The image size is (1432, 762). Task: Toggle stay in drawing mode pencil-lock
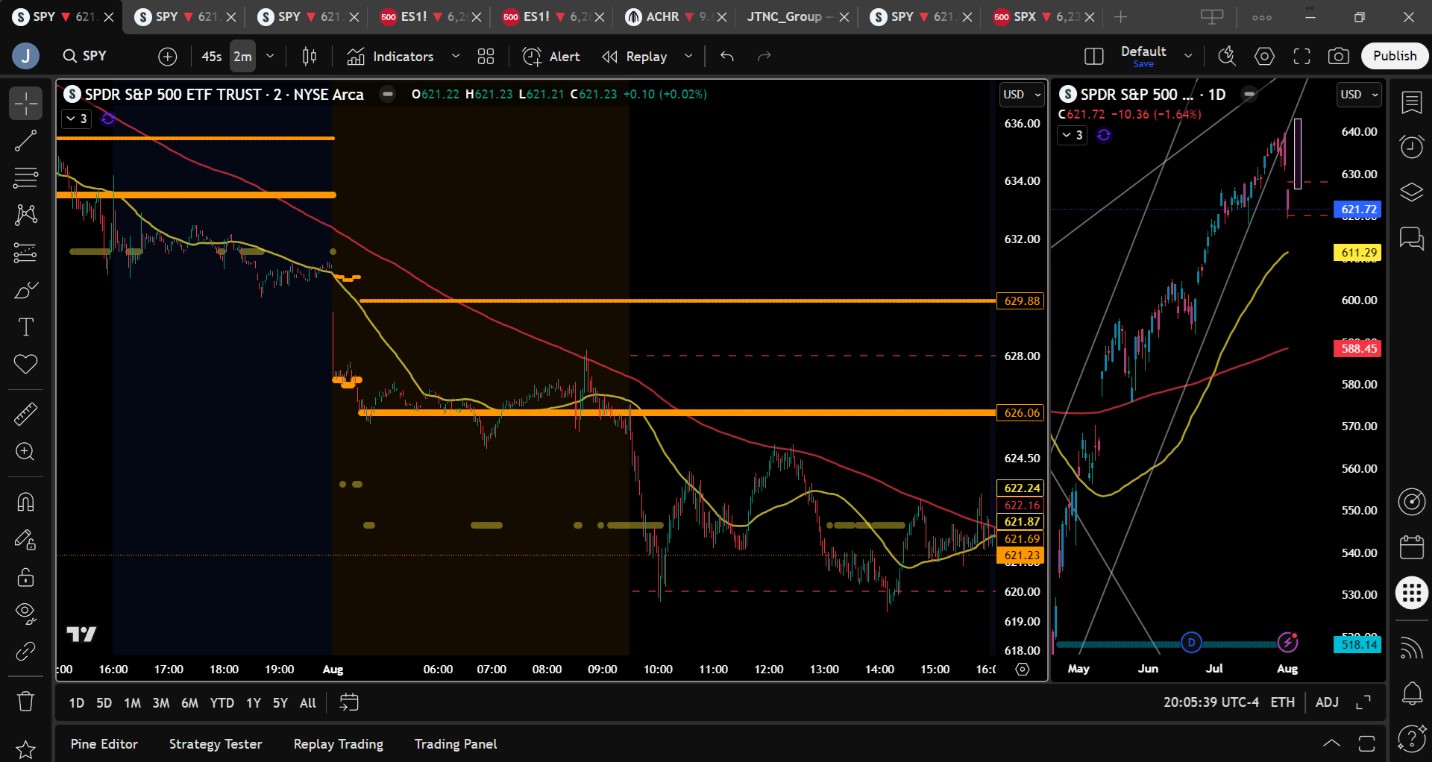26,539
